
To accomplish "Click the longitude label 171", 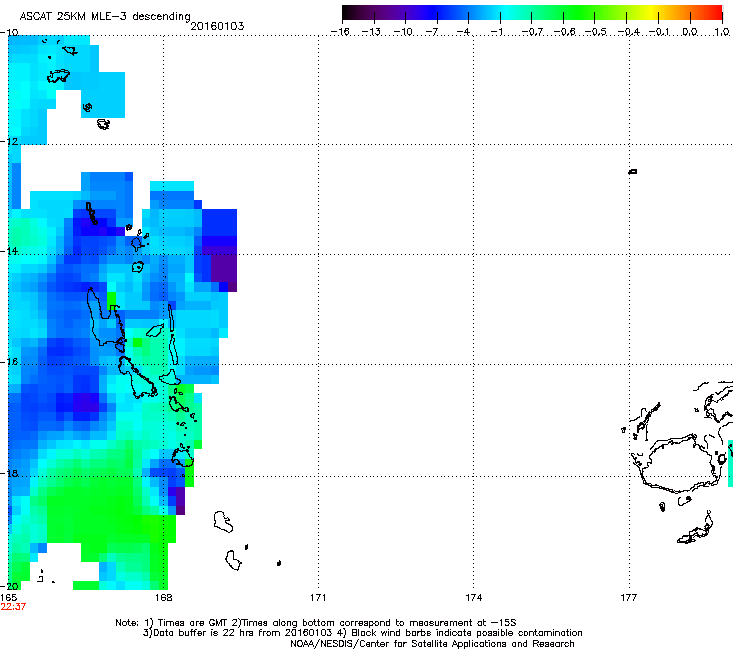I will (318, 598).
